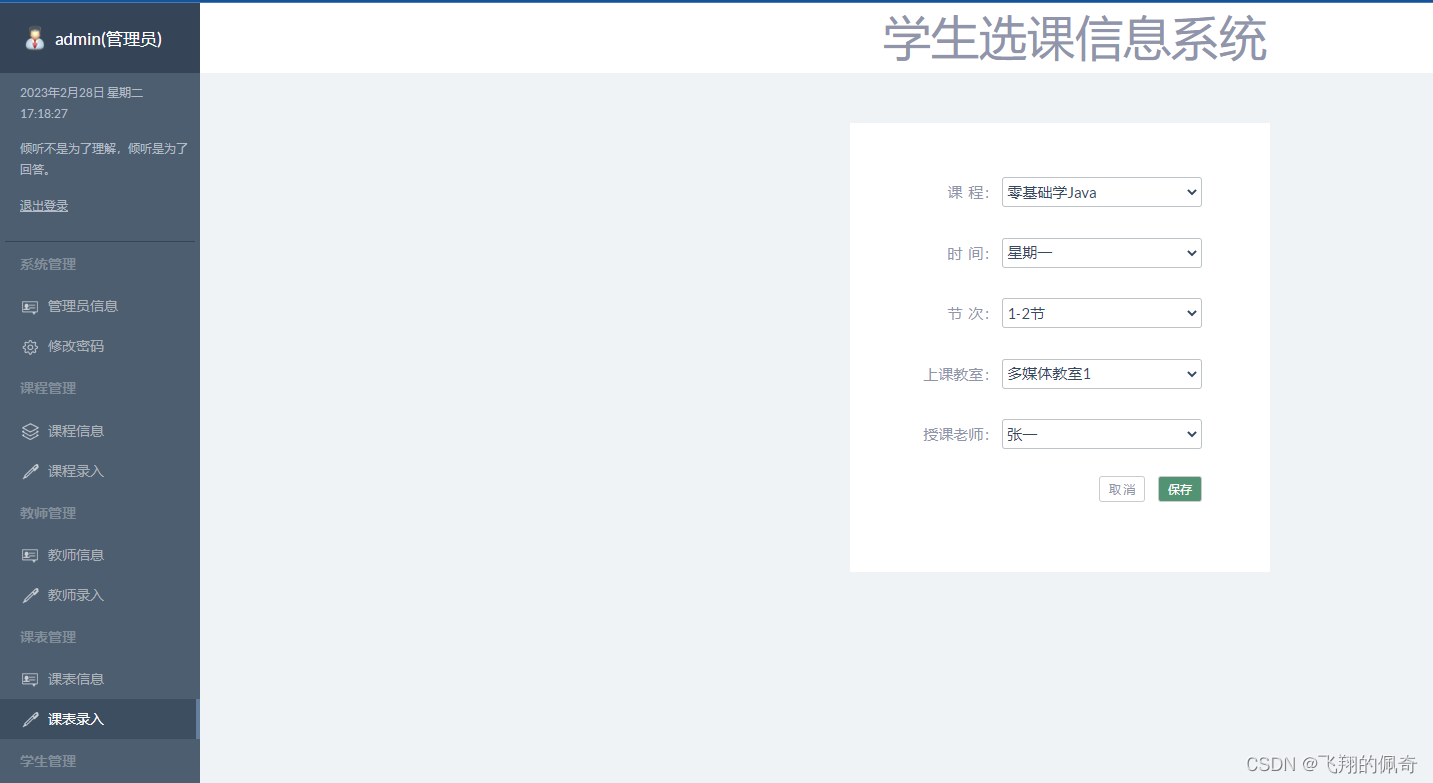The image size is (1433, 783).
Task: Click the pen icon beside 教师录入
Action: pos(30,595)
